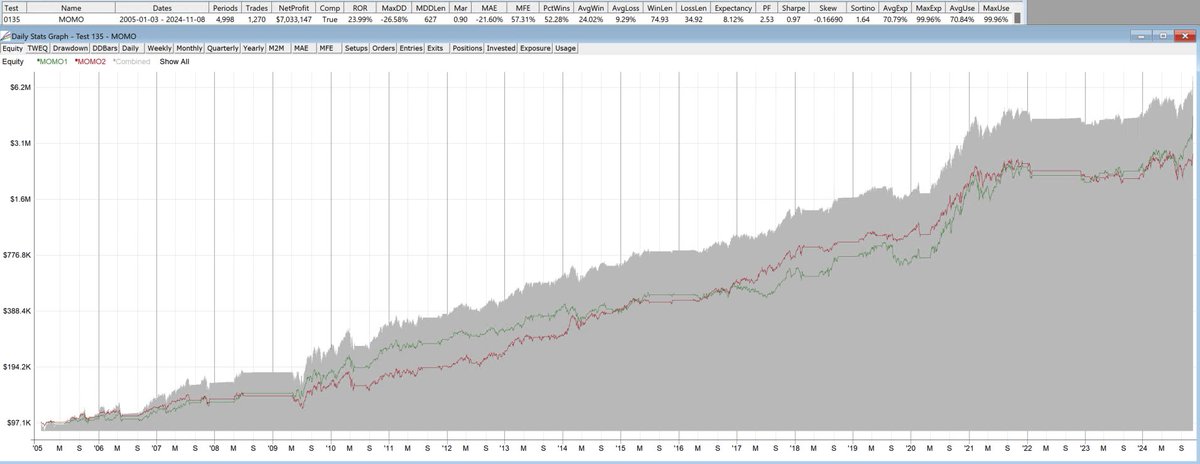Open the MFE tab in graph window
1200x464 pixels.
pyautogui.click(x=329, y=47)
